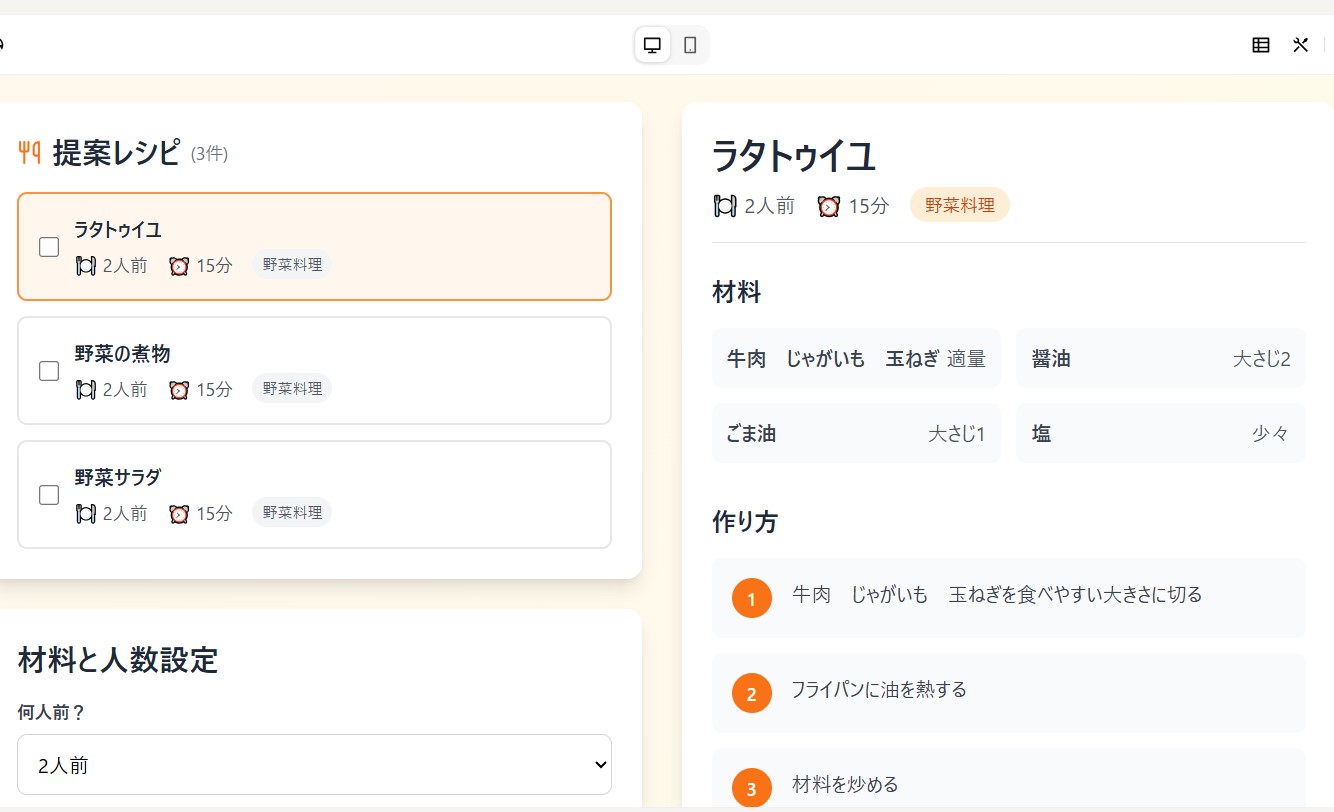Open the table view icon in top bar

1260,45
